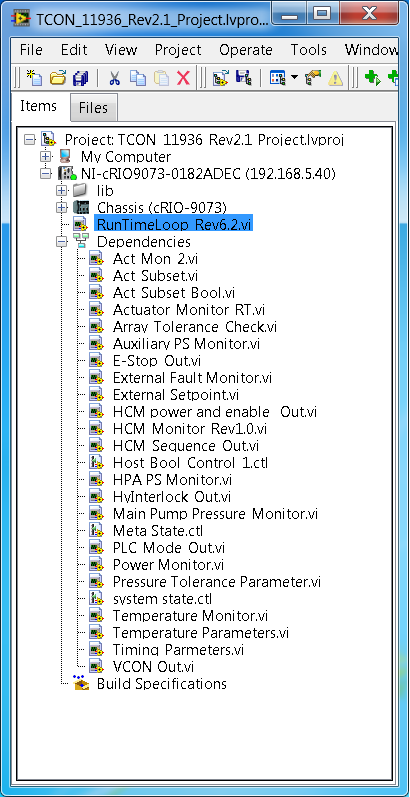The image size is (410, 797).
Task: Click the Build Specifications box icon
Action: pyautogui.click(x=81, y=684)
